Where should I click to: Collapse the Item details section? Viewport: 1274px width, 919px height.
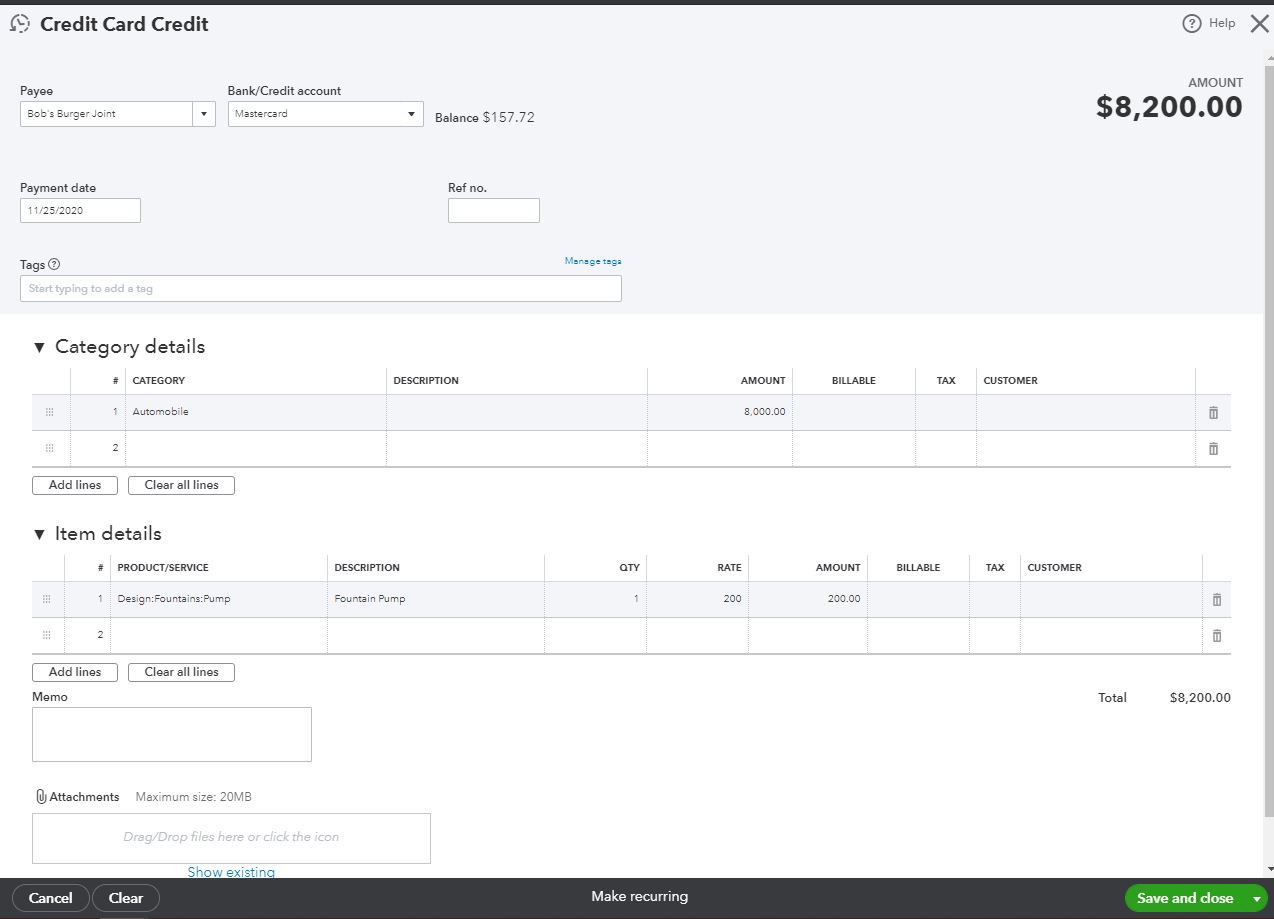pyautogui.click(x=39, y=534)
